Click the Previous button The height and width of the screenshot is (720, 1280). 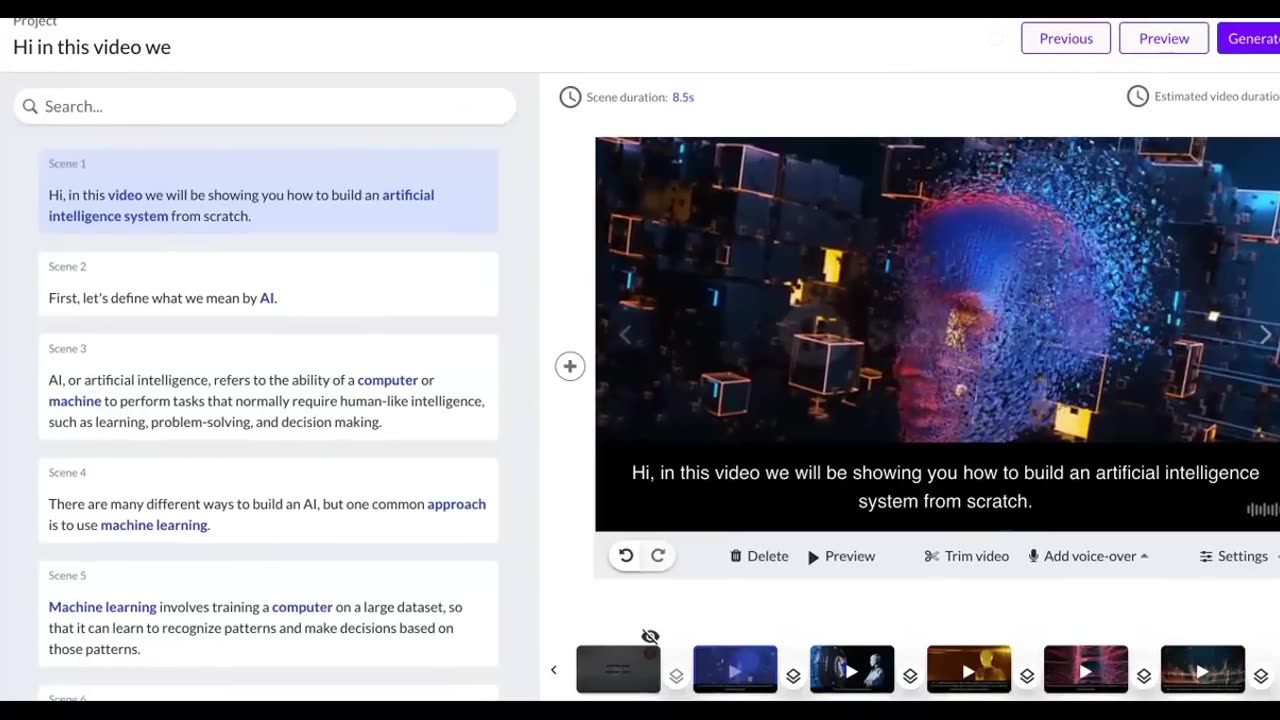pos(1066,38)
